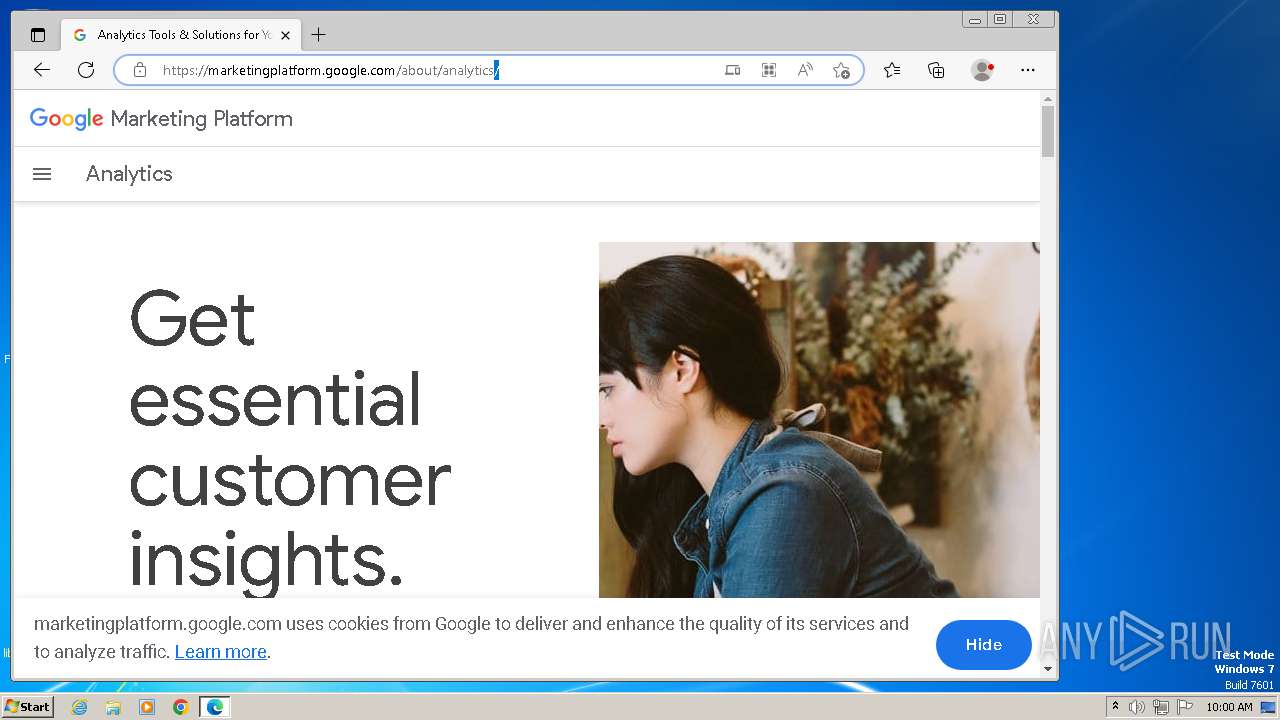Create QR code for this page
The height and width of the screenshot is (720, 1280).
(769, 70)
